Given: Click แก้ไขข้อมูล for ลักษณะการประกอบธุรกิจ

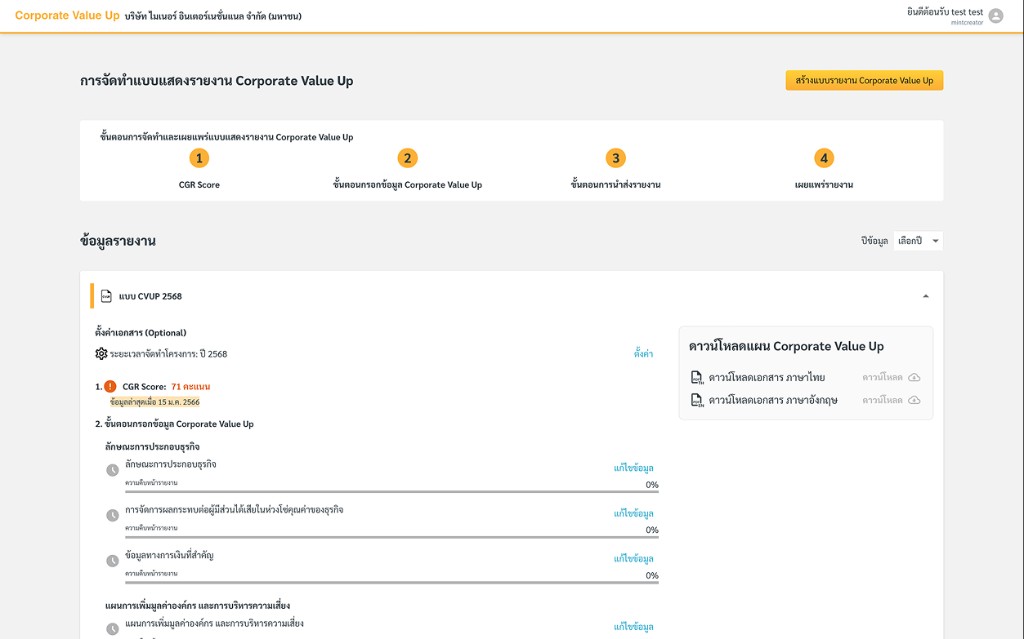Looking at the screenshot, I should [x=633, y=468].
